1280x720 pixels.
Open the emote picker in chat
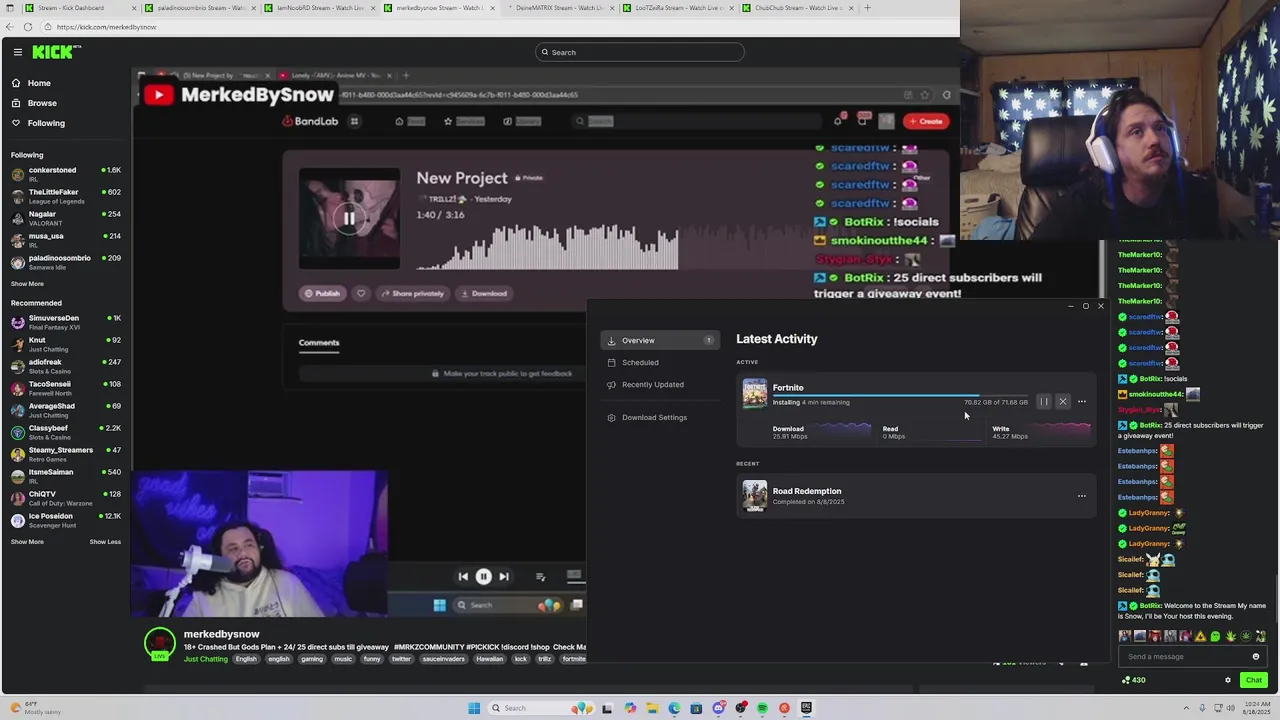[1256, 657]
